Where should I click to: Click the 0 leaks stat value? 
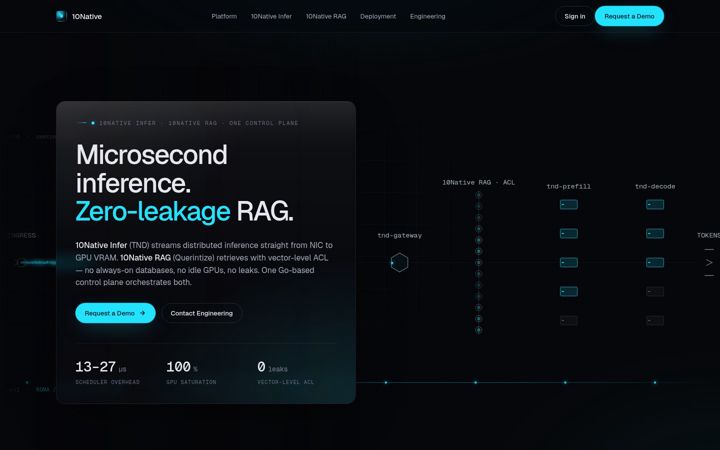(x=272, y=367)
